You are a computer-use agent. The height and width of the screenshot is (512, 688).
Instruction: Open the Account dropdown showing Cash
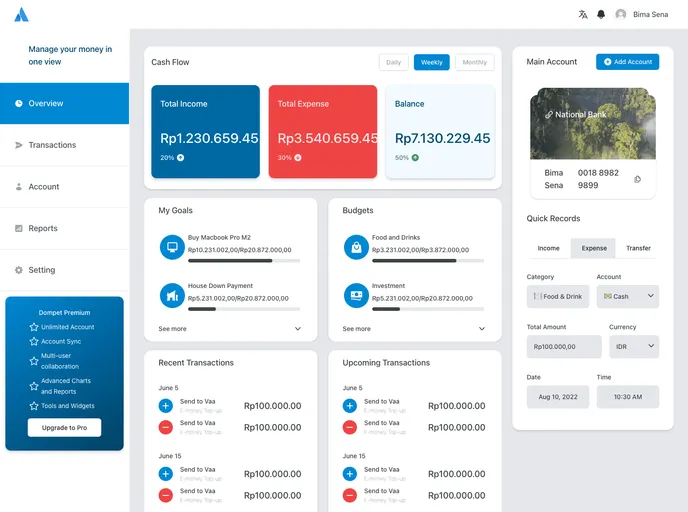coord(628,296)
